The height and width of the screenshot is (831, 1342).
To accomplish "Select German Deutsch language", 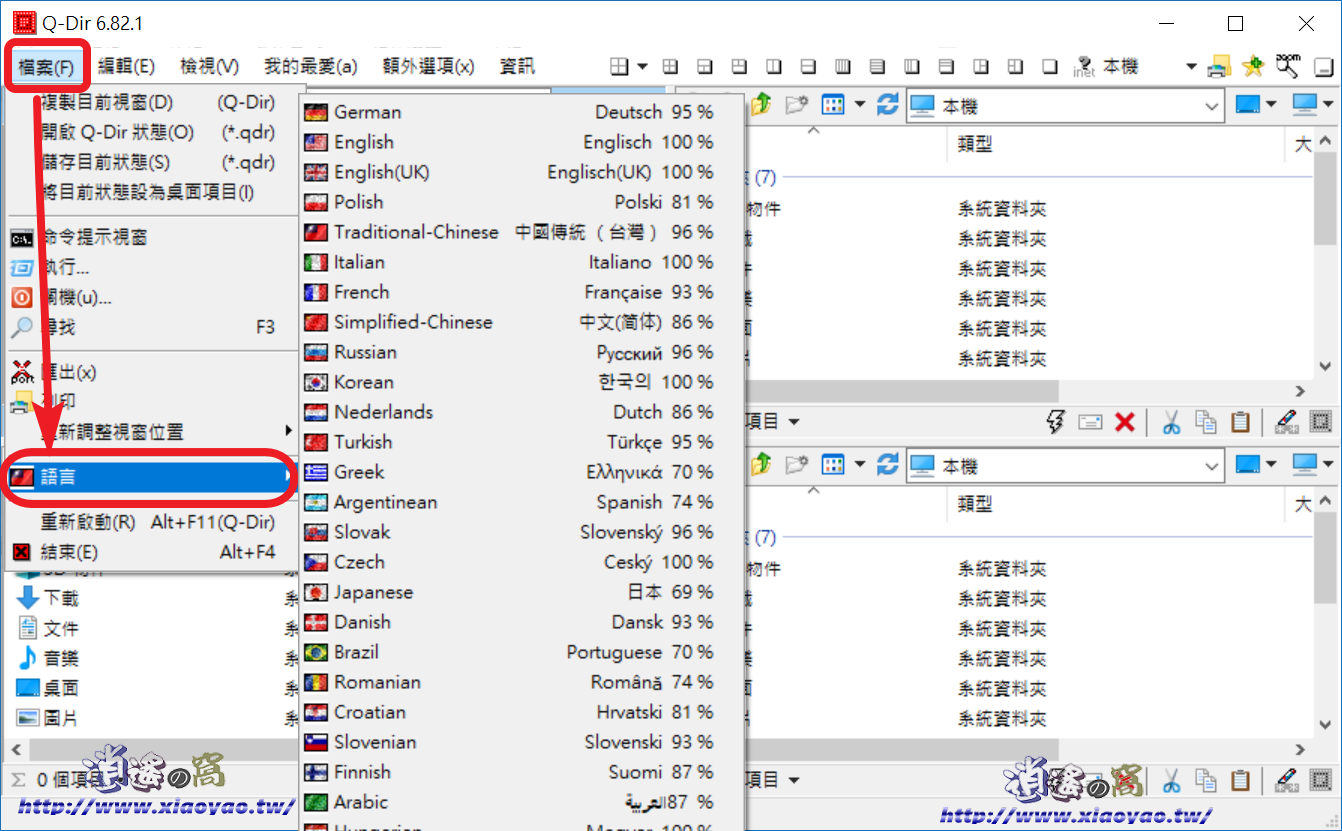I will coord(522,112).
